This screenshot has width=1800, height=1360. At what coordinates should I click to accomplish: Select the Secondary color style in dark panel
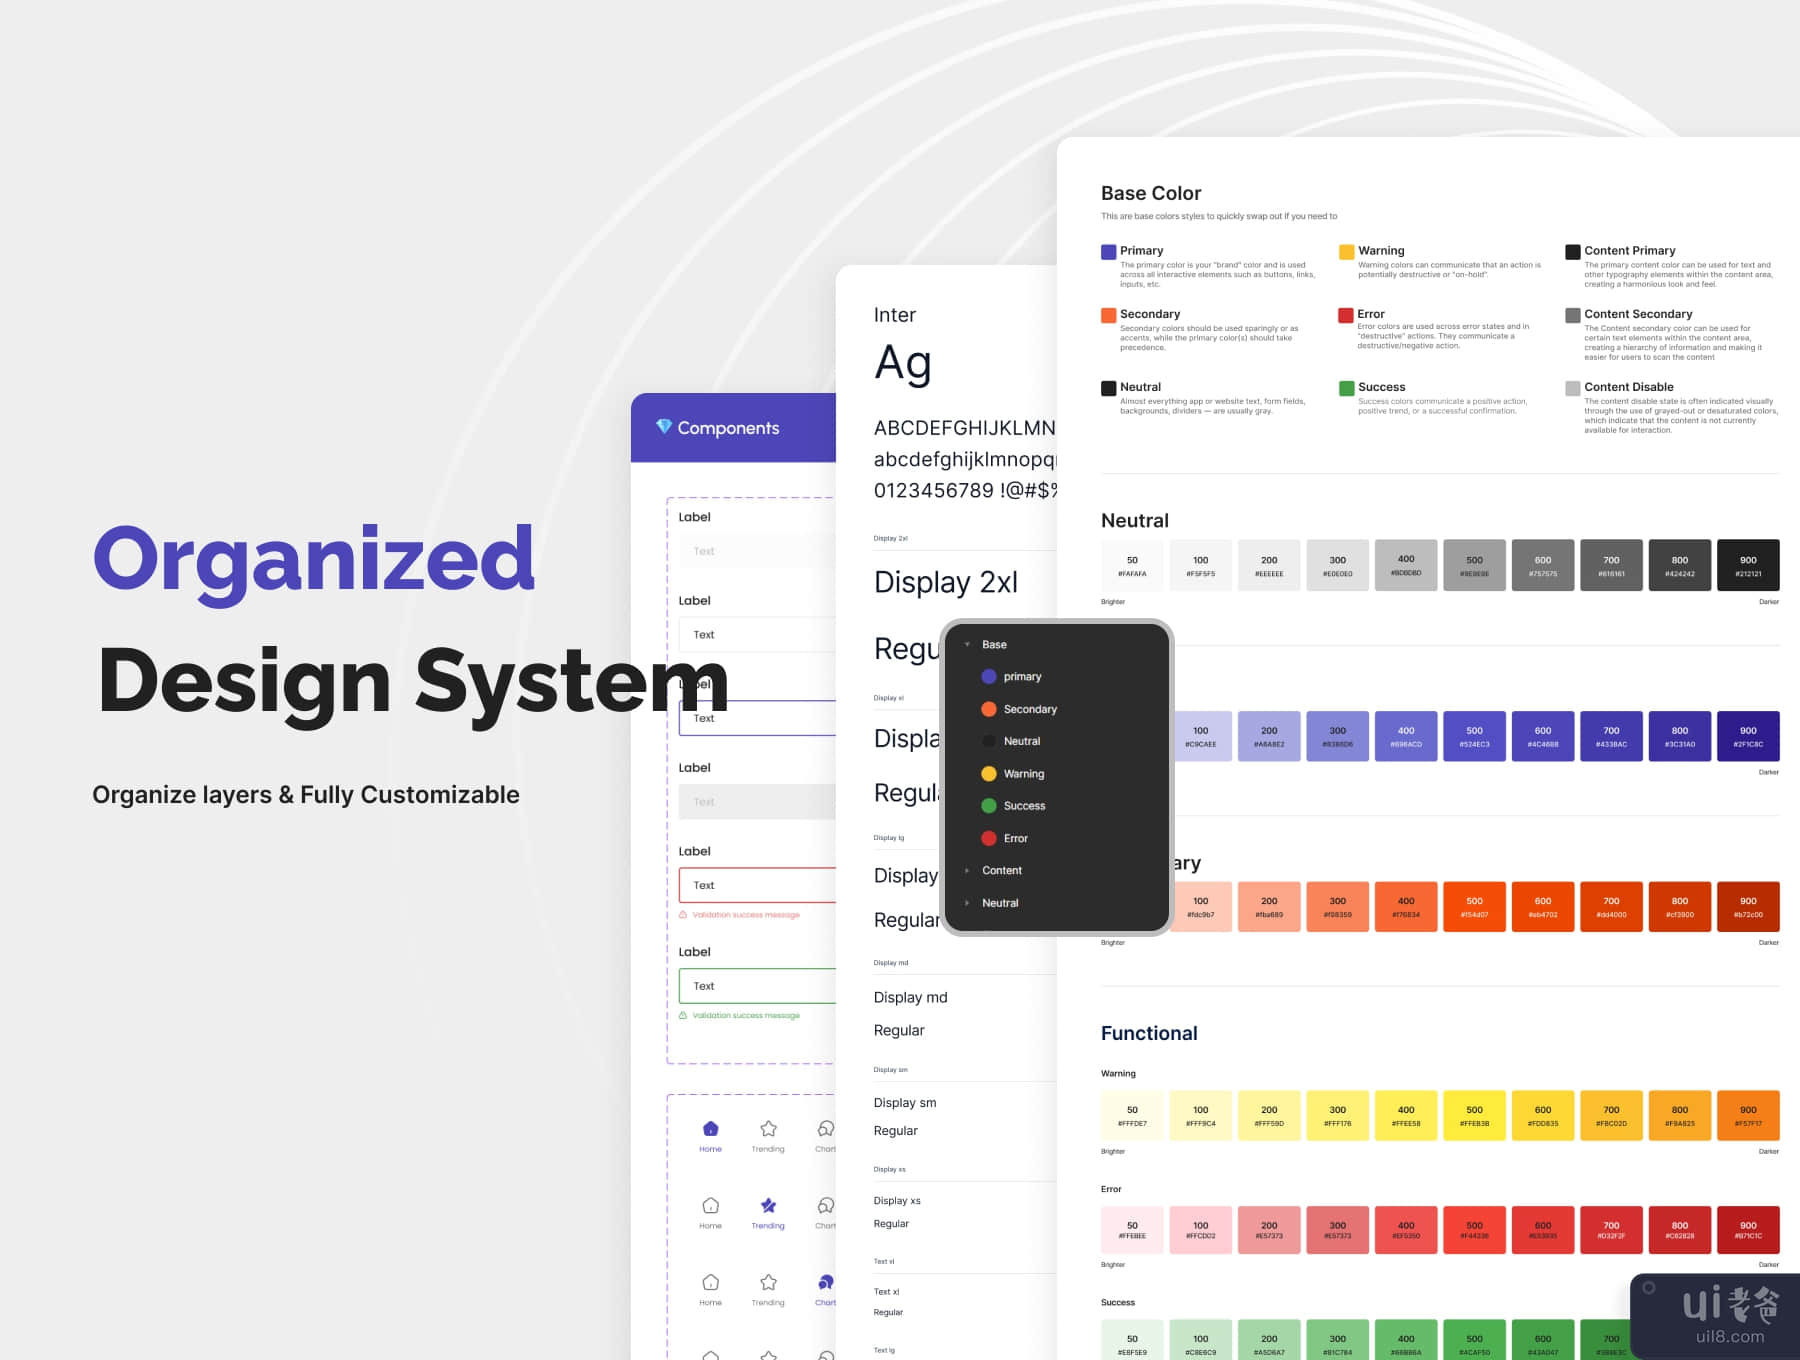(1029, 709)
